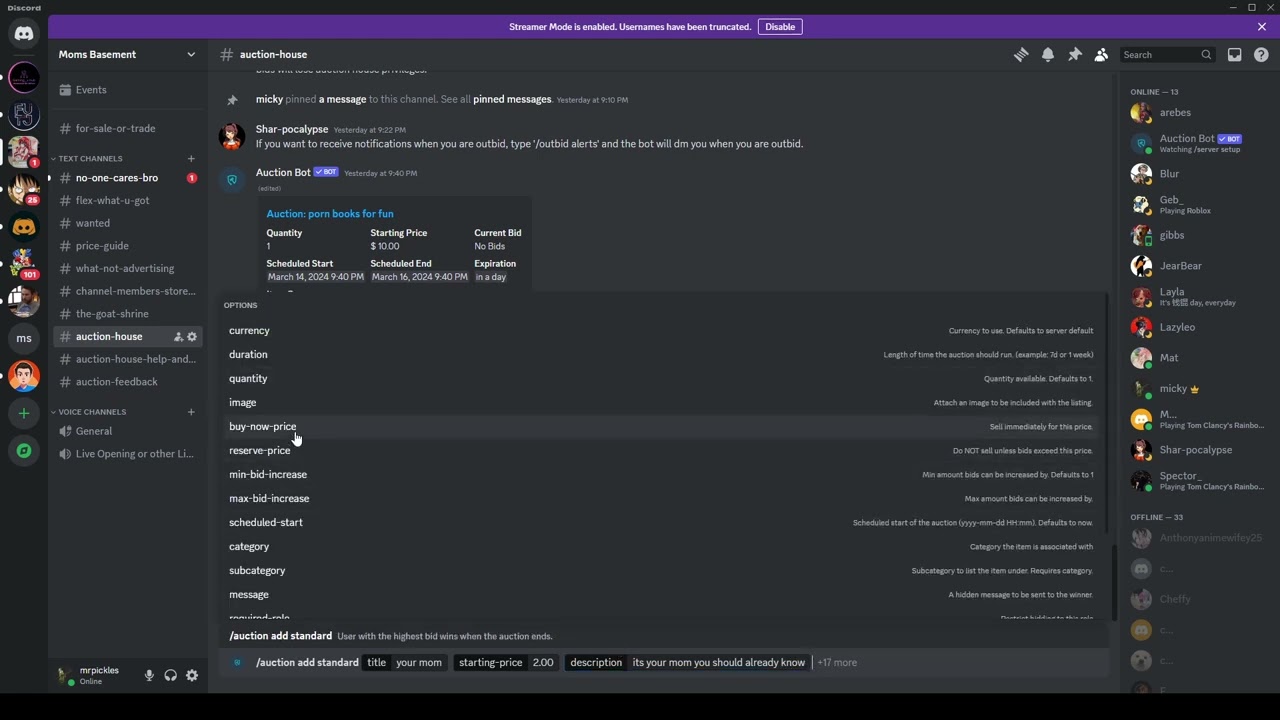Viewport: 1280px width, 720px height.
Task: Open threads icon in channel header
Action: [1021, 55]
